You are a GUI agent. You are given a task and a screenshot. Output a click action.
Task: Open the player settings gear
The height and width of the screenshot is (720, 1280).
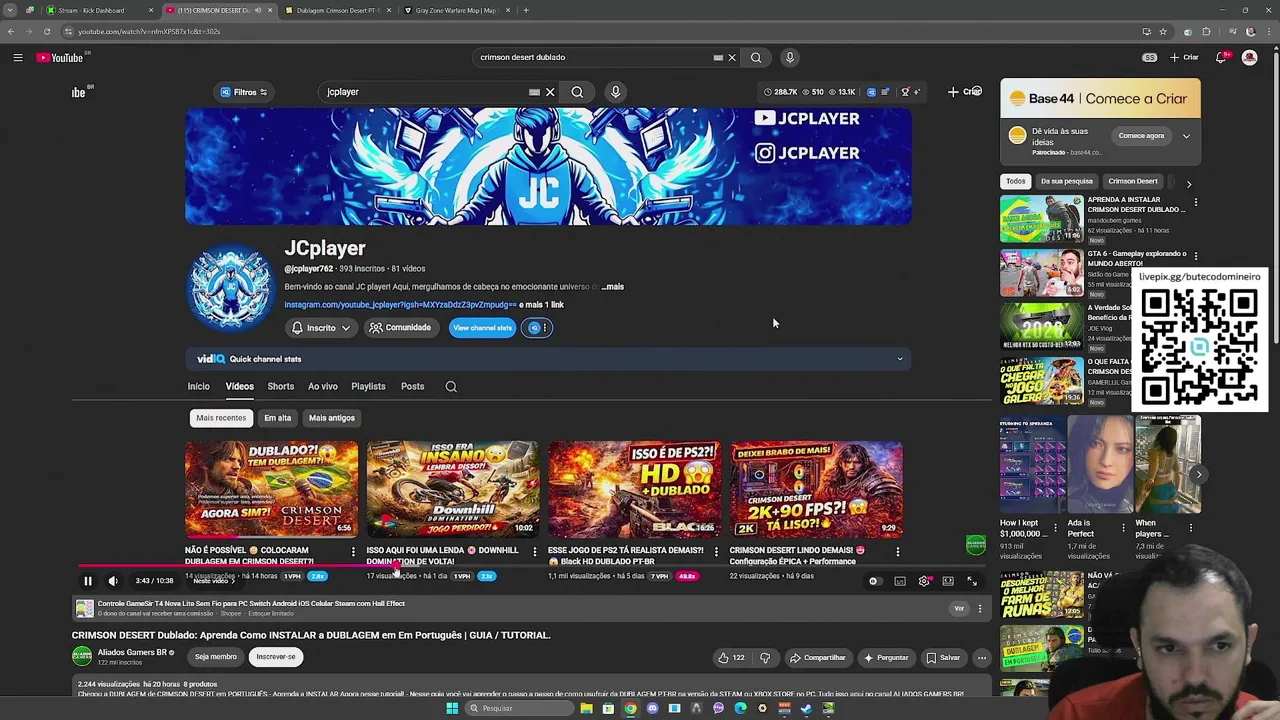(924, 581)
